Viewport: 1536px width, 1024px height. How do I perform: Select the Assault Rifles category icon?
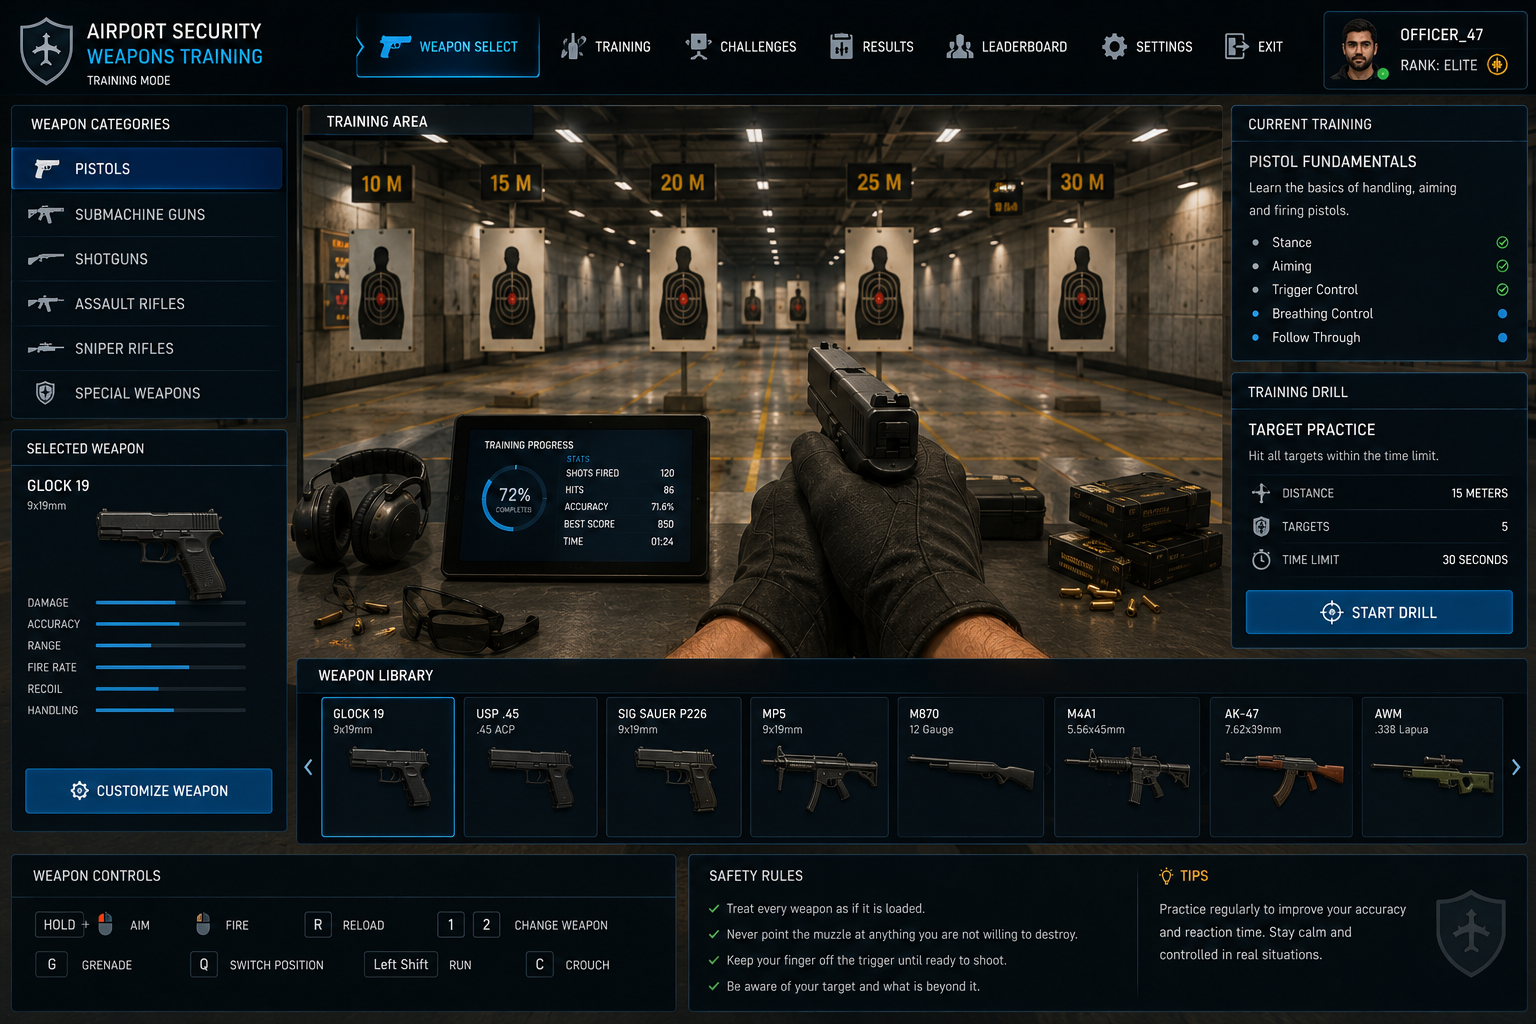46,303
